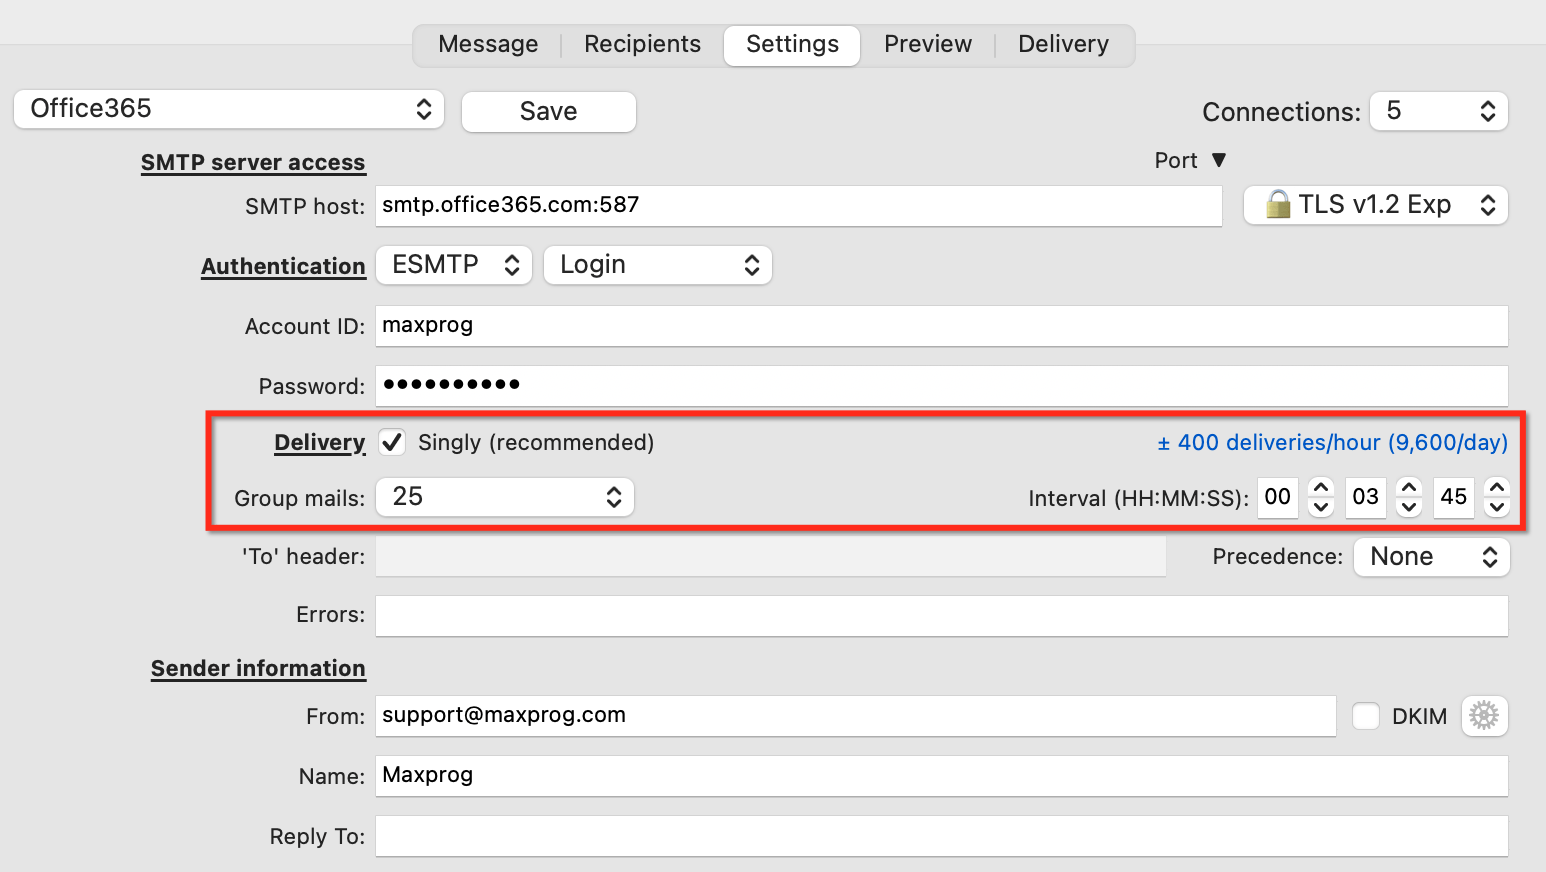Screen dimensions: 1546x872
Task: Increase the interval minutes value
Action: tap(1409, 487)
